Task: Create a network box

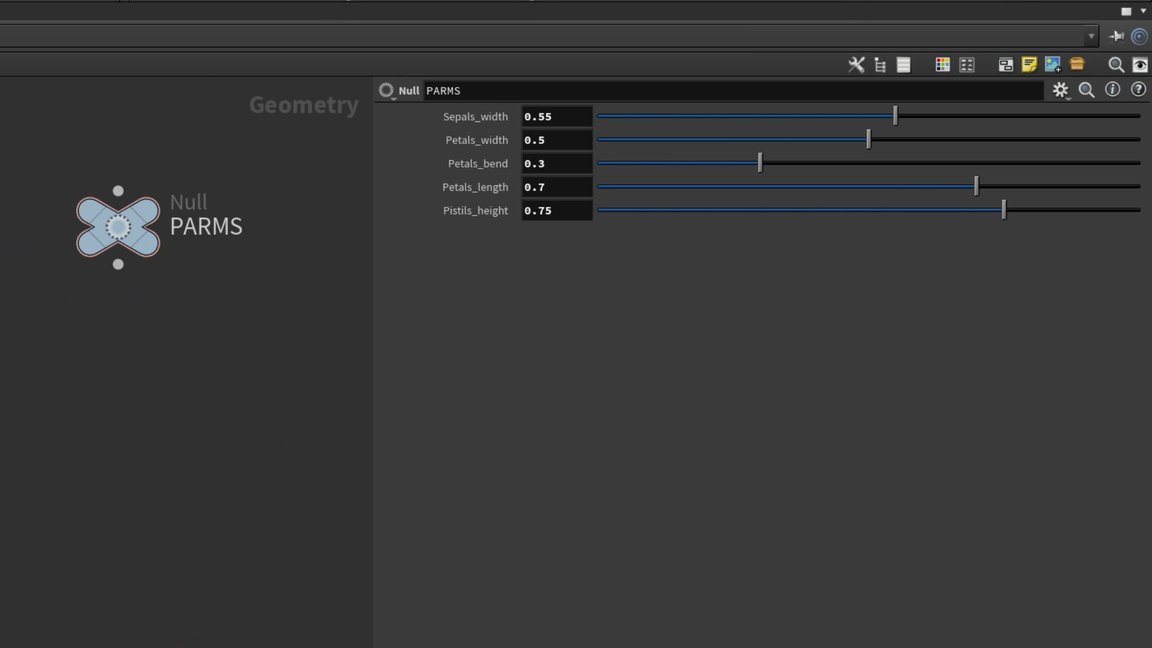Action: (1005, 65)
